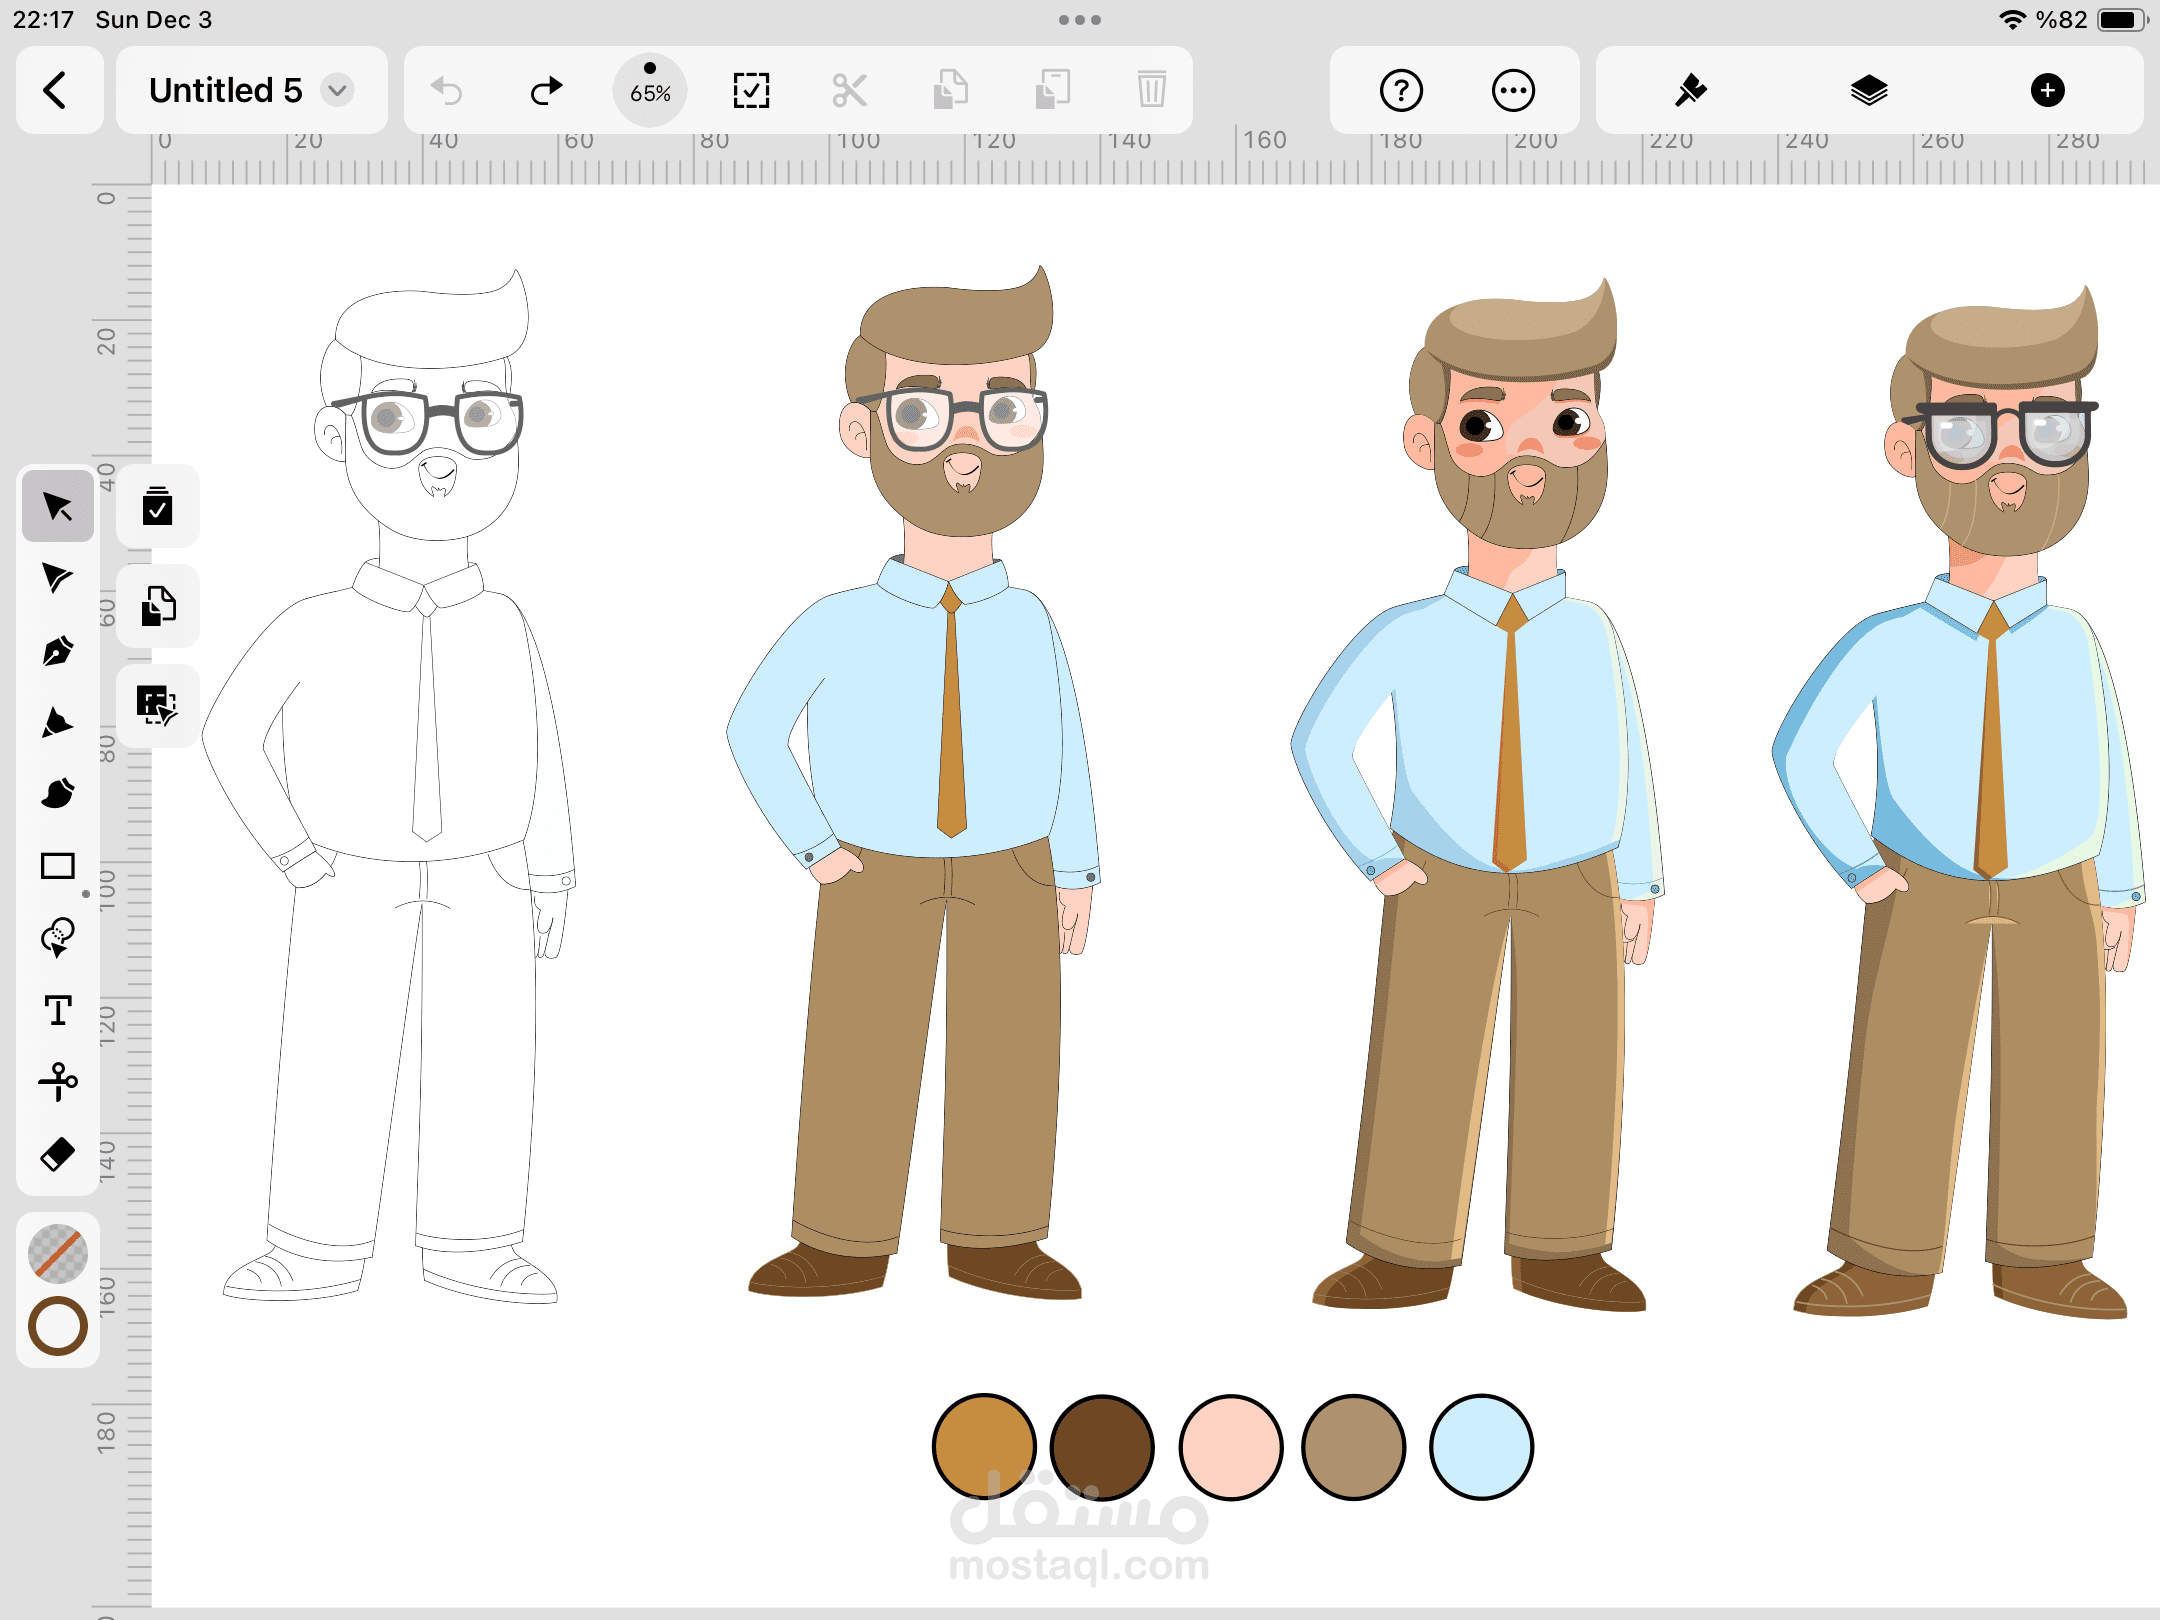The height and width of the screenshot is (1620, 2160).
Task: Click the peach skin-tone palette circle
Action: 1231,1447
